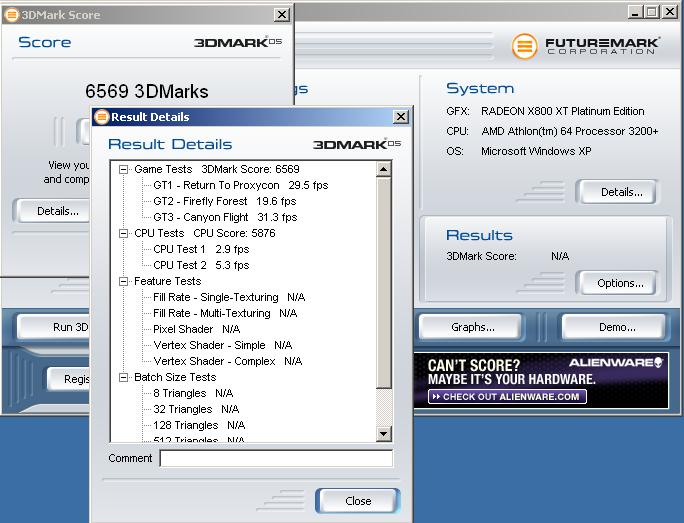This screenshot has width=684, height=523.
Task: Select GT3 - Canyon Flight row
Action: click(225, 217)
